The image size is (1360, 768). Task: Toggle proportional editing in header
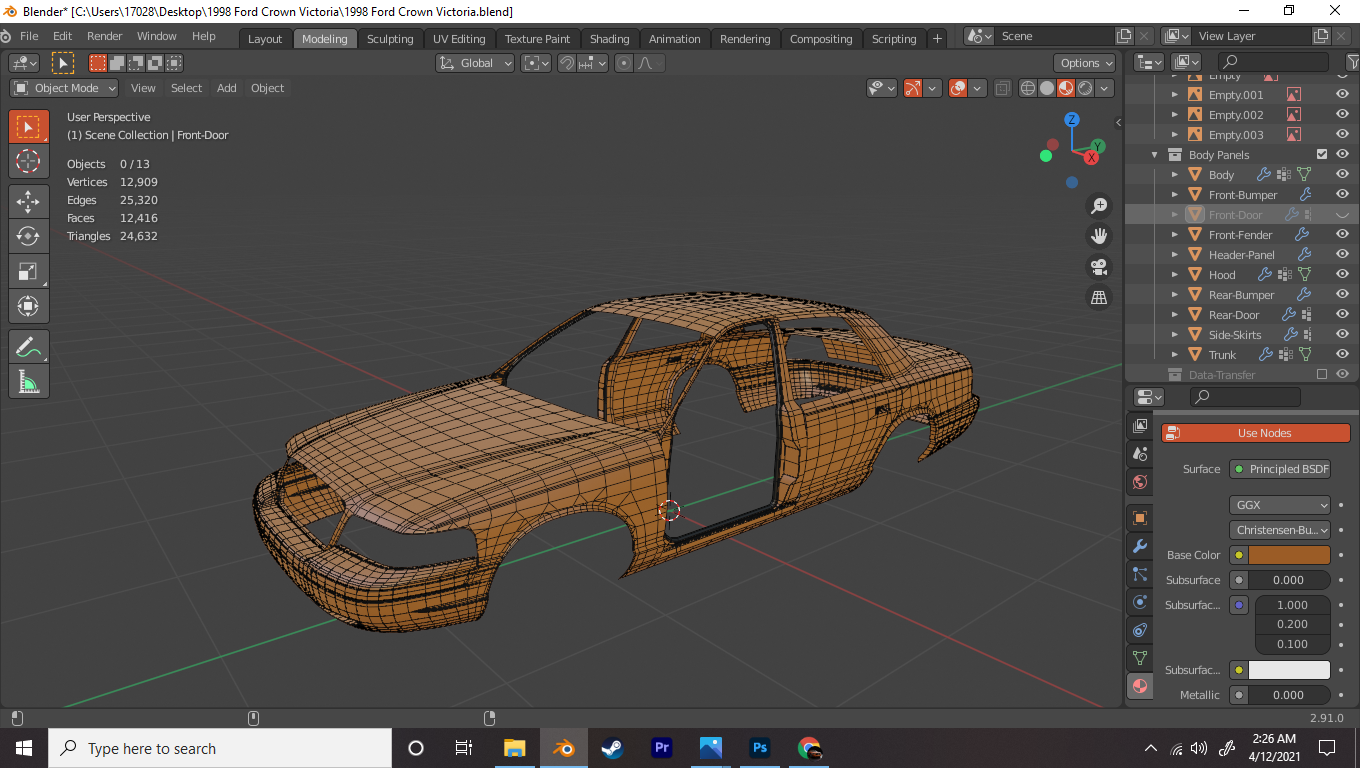(x=624, y=63)
